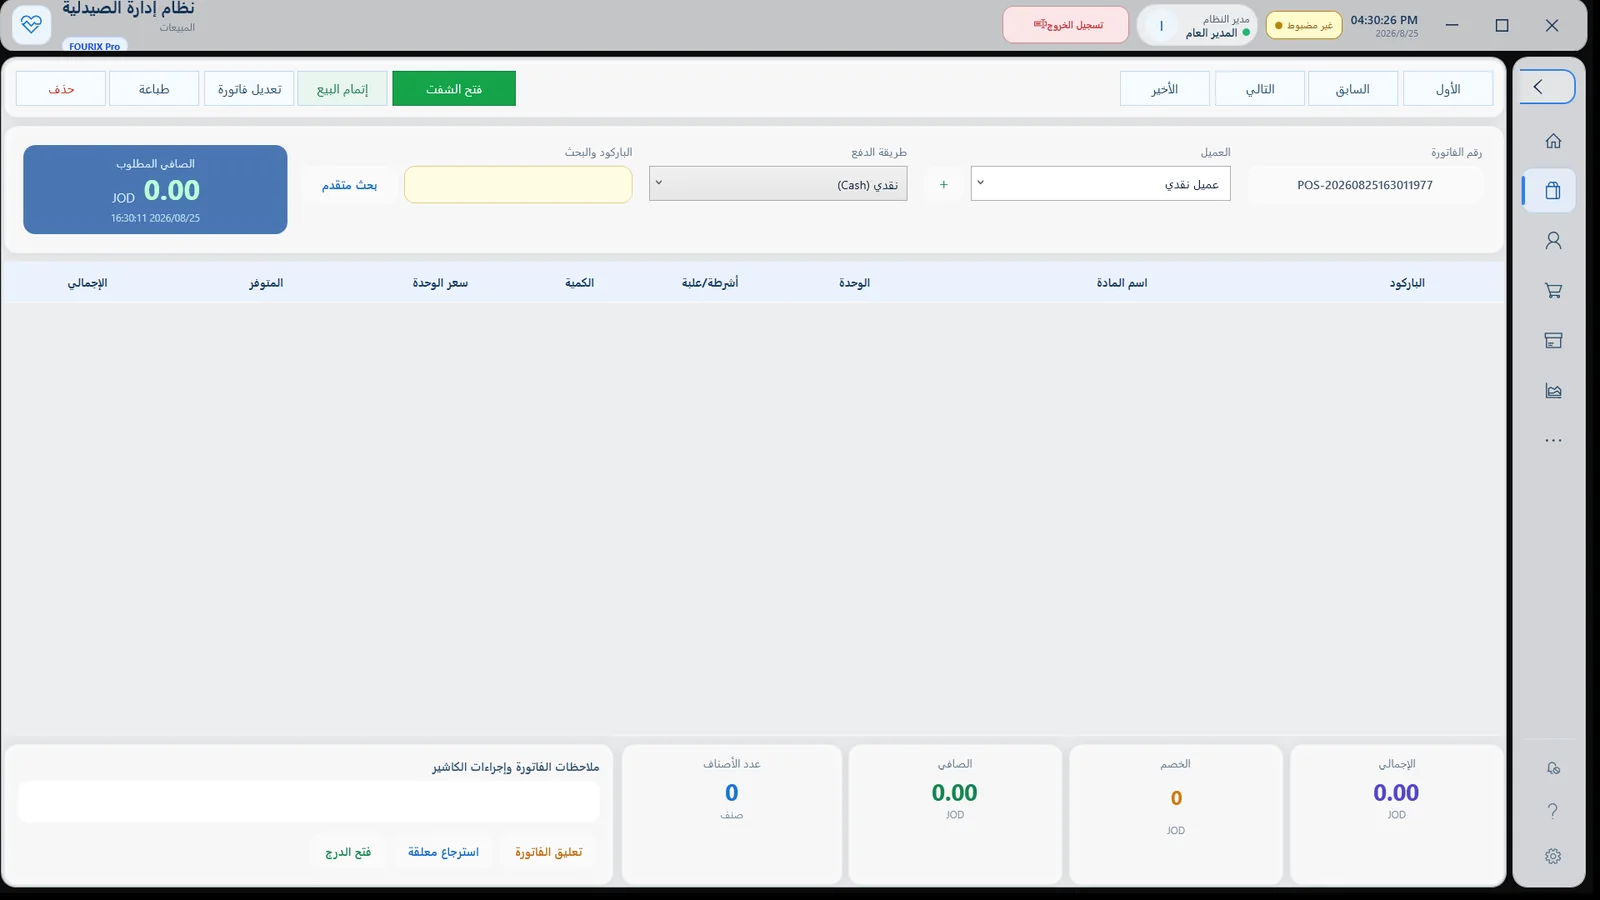Viewport: 1600px width, 900px height.
Task: Click the استرجاع معلقة retrieve held button
Action: click(x=443, y=852)
